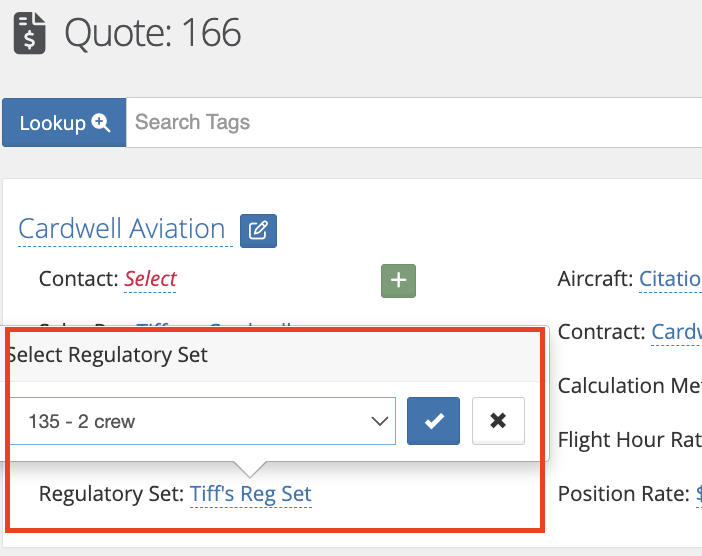The width and height of the screenshot is (702, 556).
Task: Confirm regulatory set with checkmark button
Action: 433,421
